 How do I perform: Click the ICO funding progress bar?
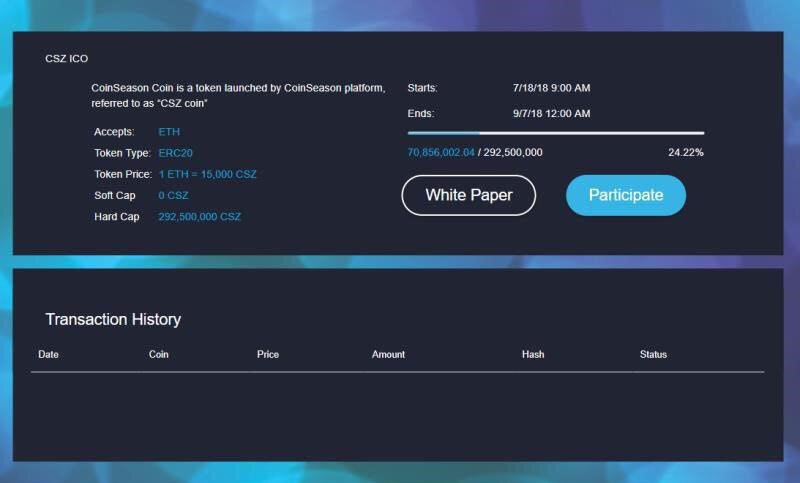[x=556, y=133]
